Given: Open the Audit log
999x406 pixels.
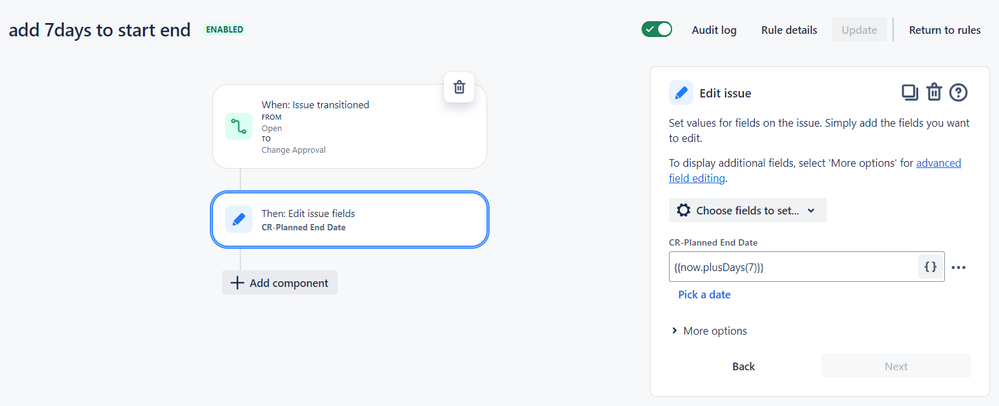Looking at the screenshot, I should 714,30.
